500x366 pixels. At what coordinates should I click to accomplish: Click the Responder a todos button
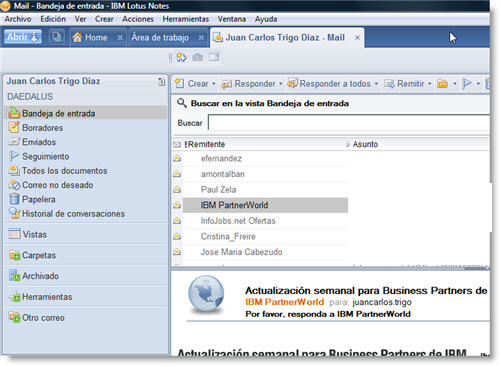pyautogui.click(x=329, y=84)
